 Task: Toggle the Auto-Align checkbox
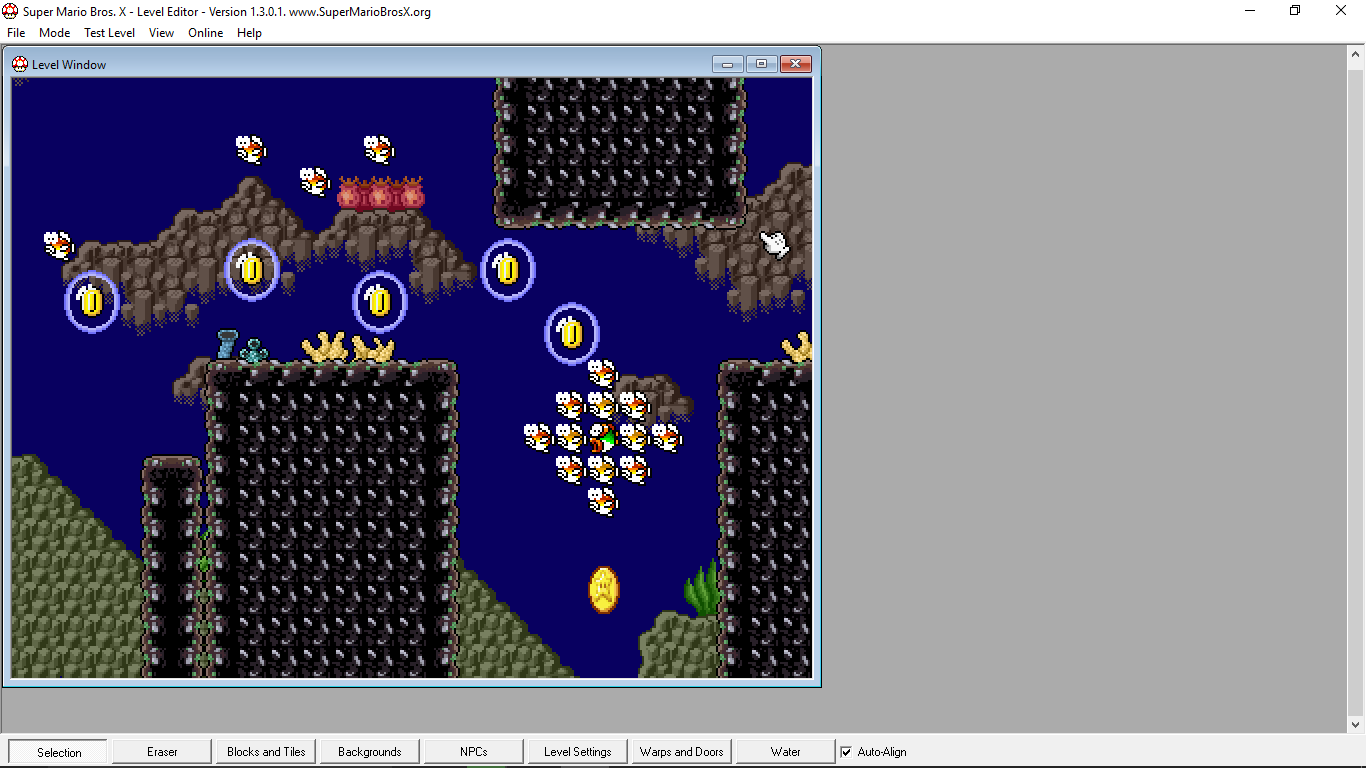point(846,752)
